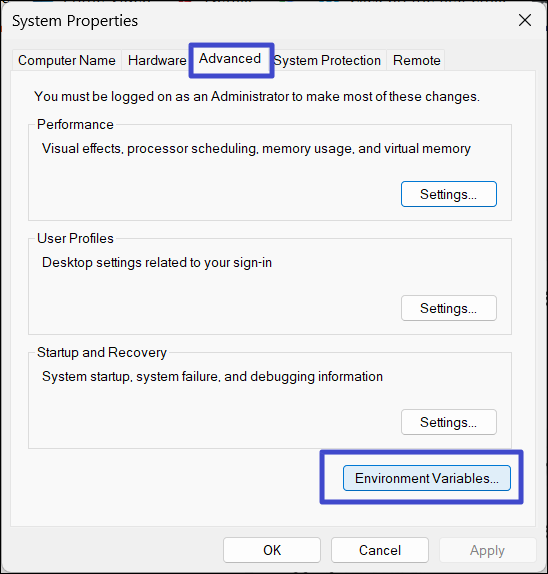Open User Profiles Settings
548x574 pixels.
449,308
